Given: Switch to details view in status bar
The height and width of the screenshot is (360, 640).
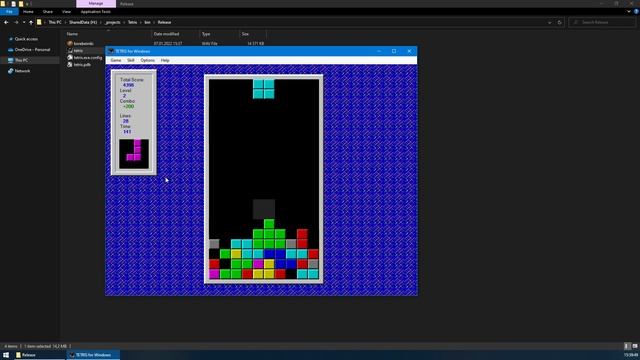Looking at the screenshot, I should pyautogui.click(x=627, y=346).
